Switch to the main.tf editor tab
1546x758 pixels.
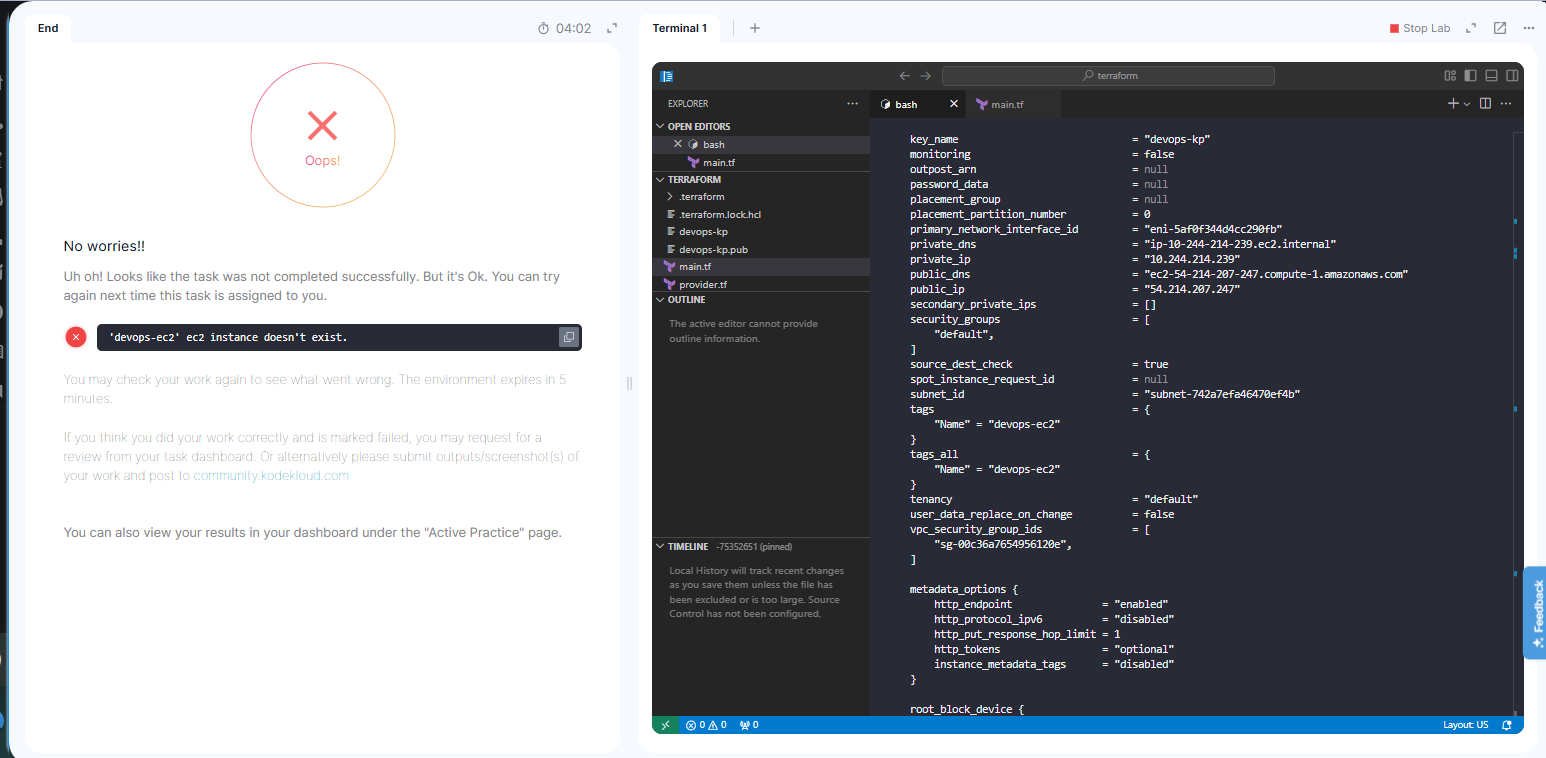pos(1006,104)
